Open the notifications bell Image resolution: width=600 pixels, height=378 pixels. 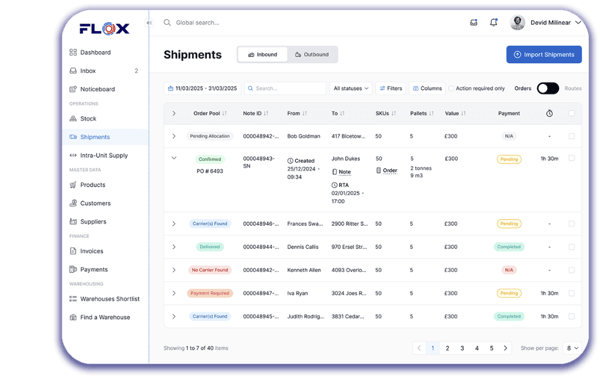point(494,22)
